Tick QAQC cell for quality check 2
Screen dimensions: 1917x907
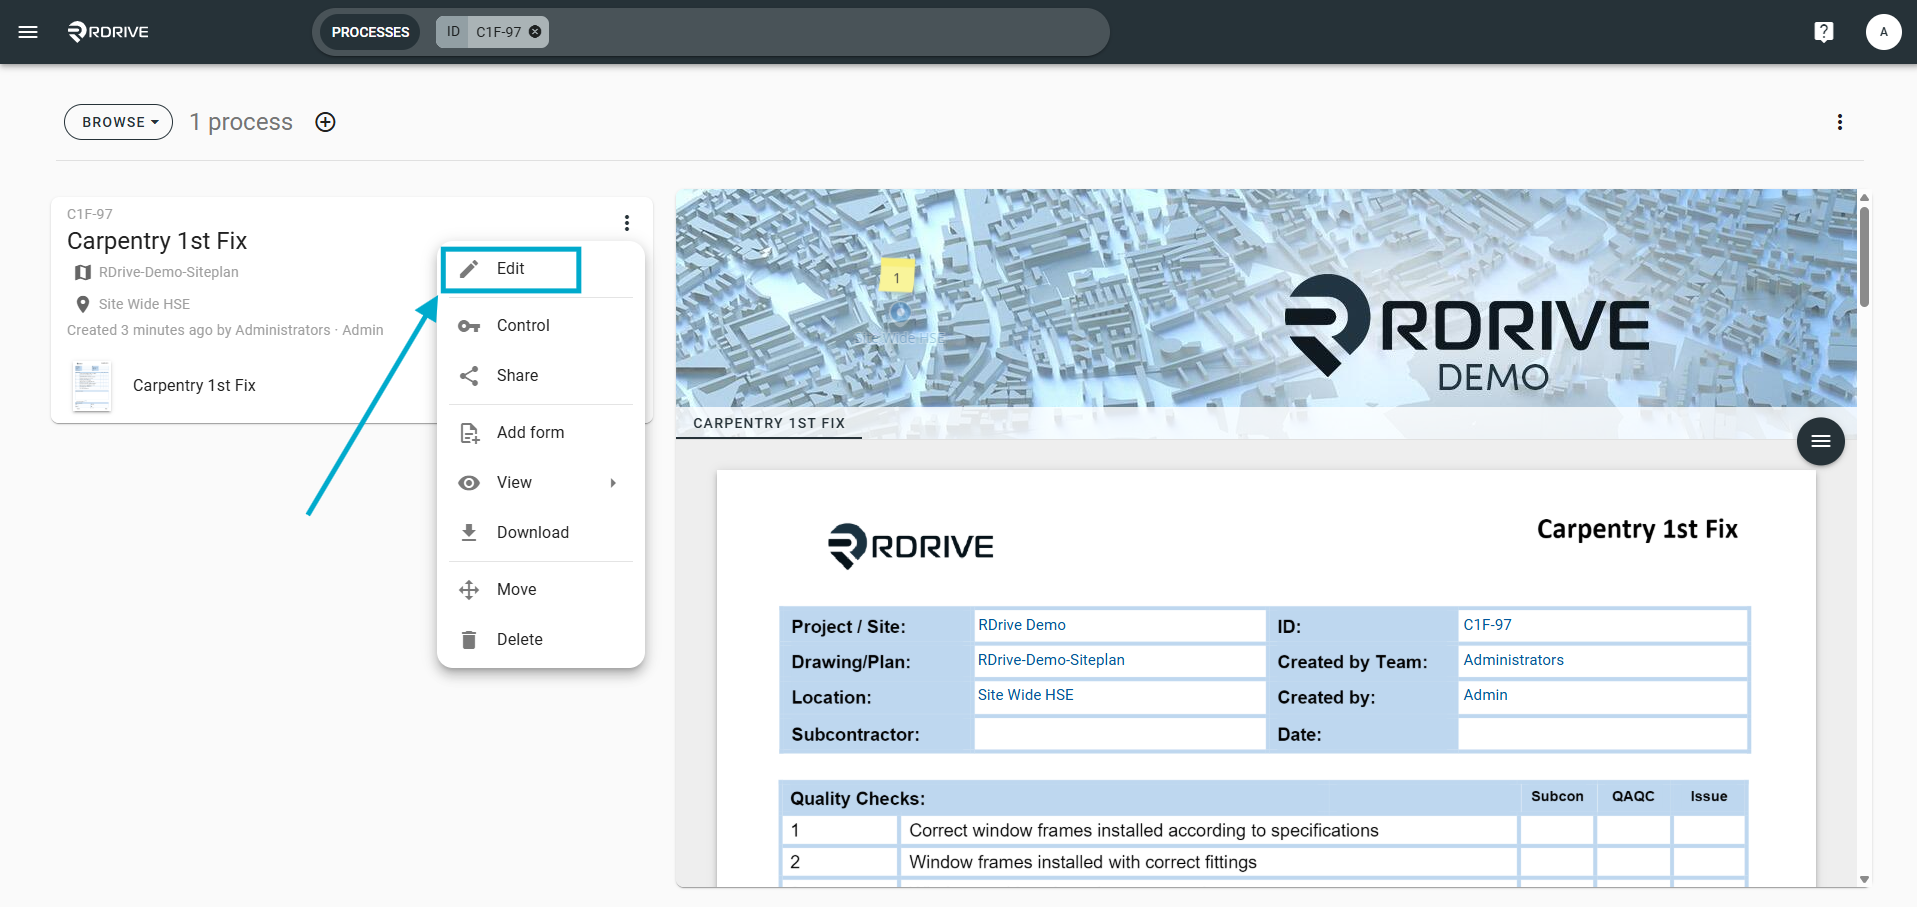(x=1633, y=862)
